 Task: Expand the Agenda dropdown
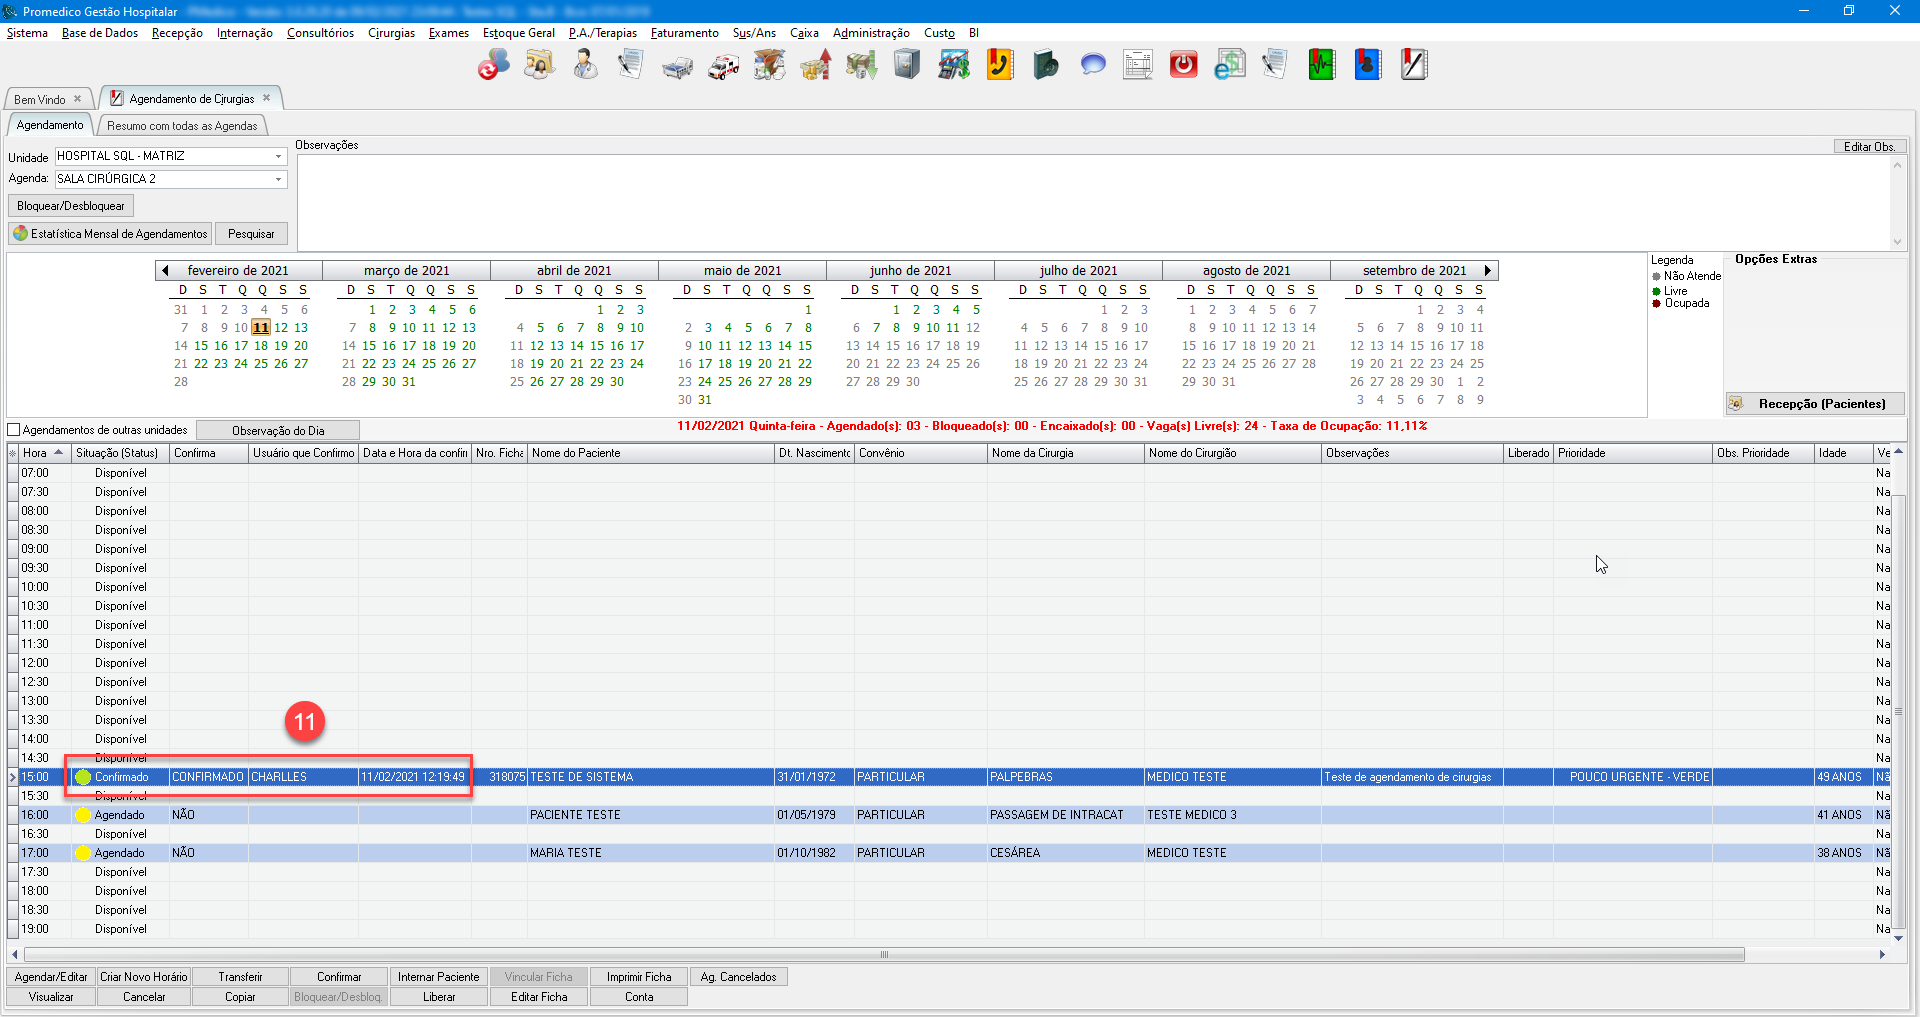tap(278, 179)
